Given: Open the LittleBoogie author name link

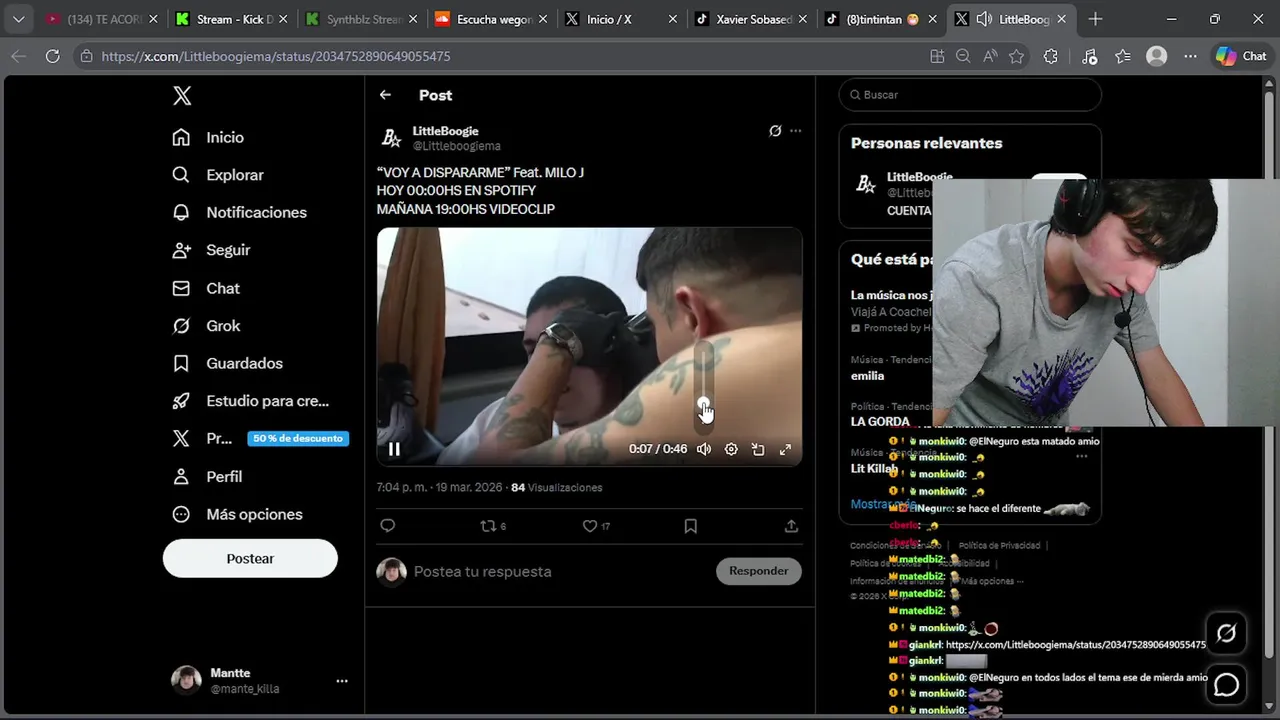Looking at the screenshot, I should (x=445, y=131).
